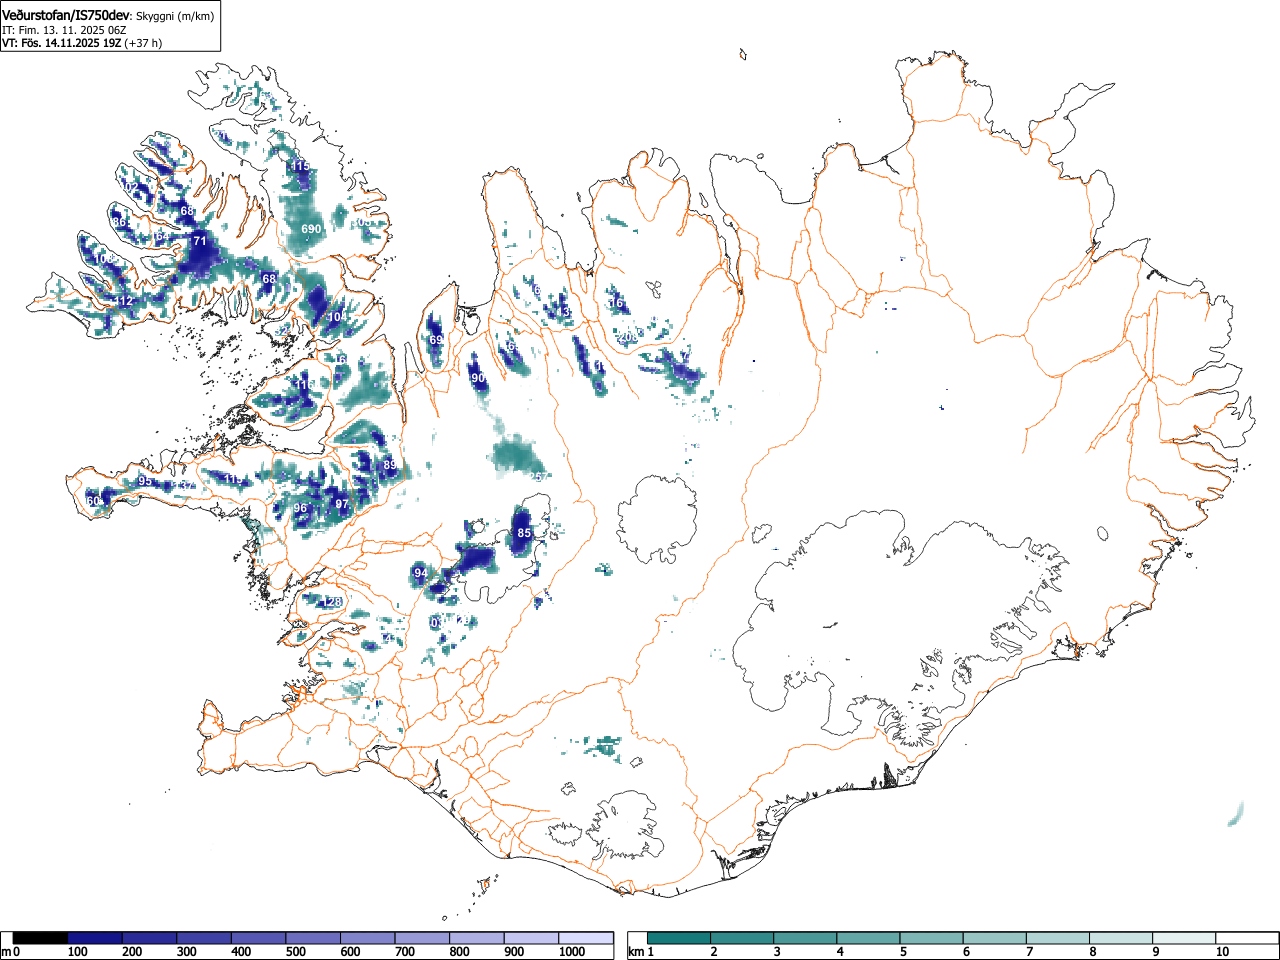Screen dimensions: 1280x960
Task: Select swatch between 7 and 8 km
Action: point(1057,938)
